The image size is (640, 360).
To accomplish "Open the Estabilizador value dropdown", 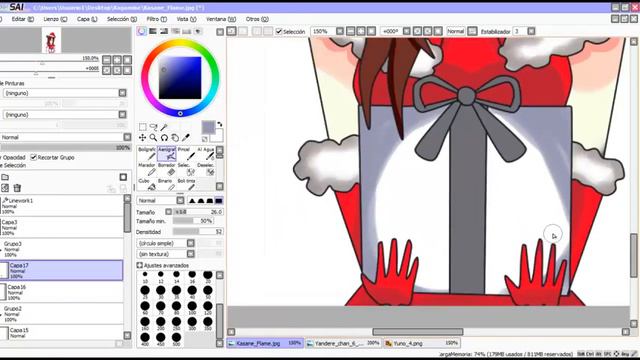I will tap(531, 31).
